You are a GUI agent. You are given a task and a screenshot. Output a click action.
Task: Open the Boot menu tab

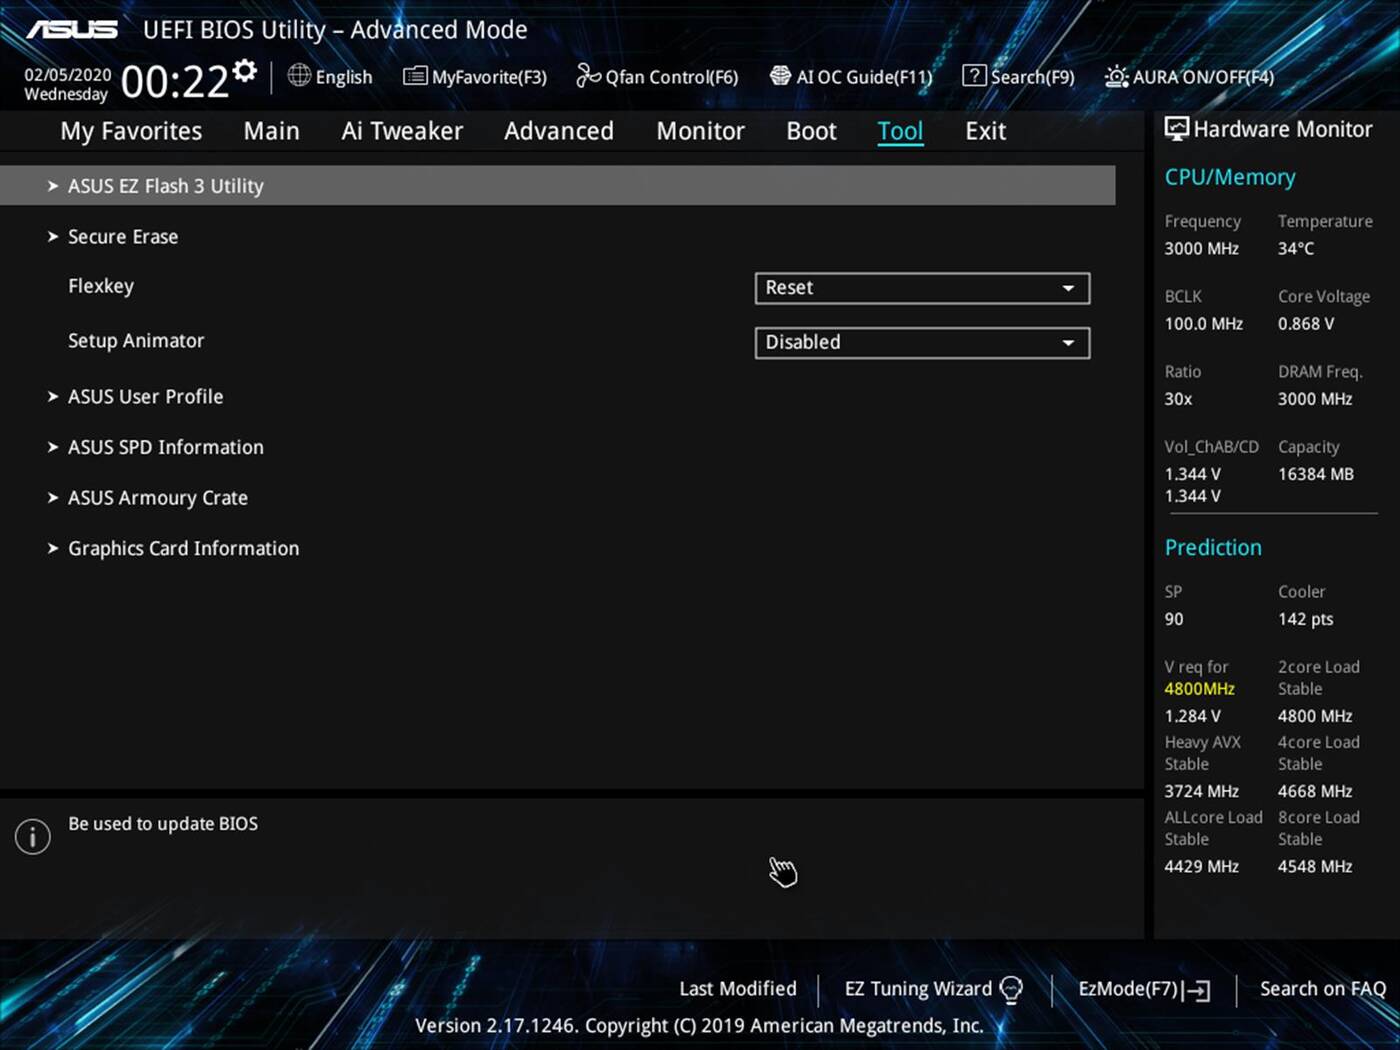click(810, 131)
